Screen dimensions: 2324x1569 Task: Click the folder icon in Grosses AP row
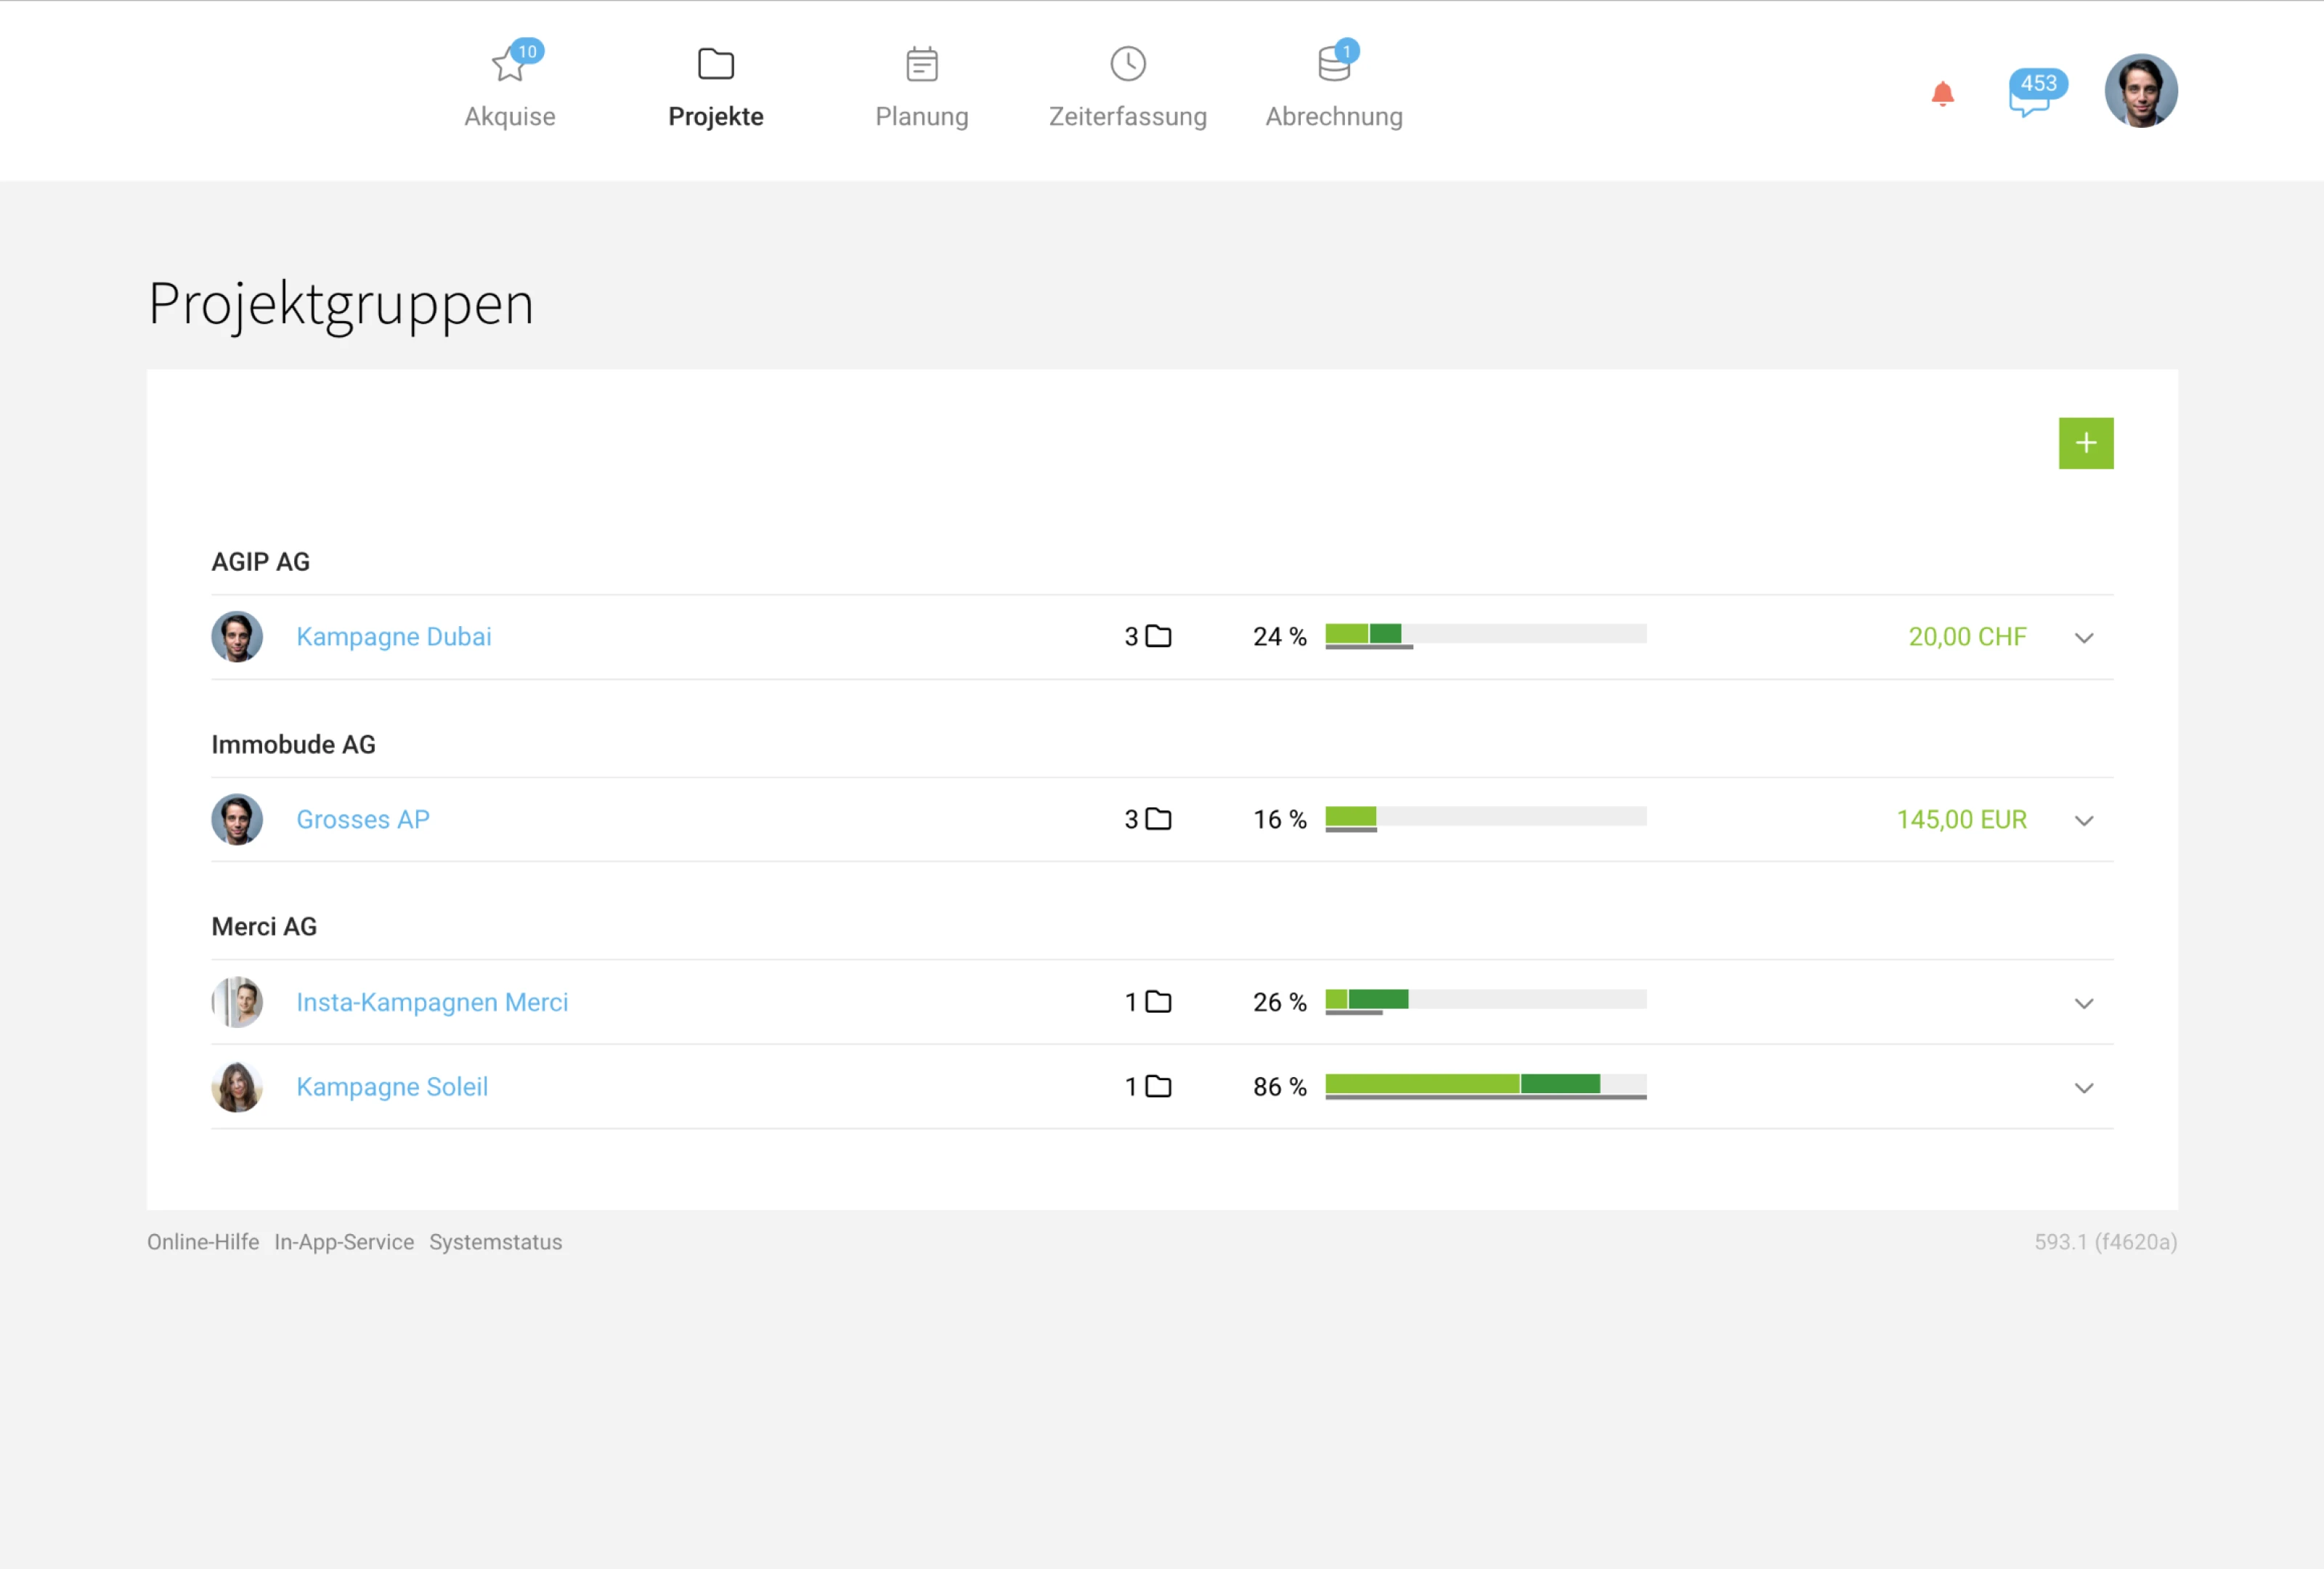pos(1158,820)
